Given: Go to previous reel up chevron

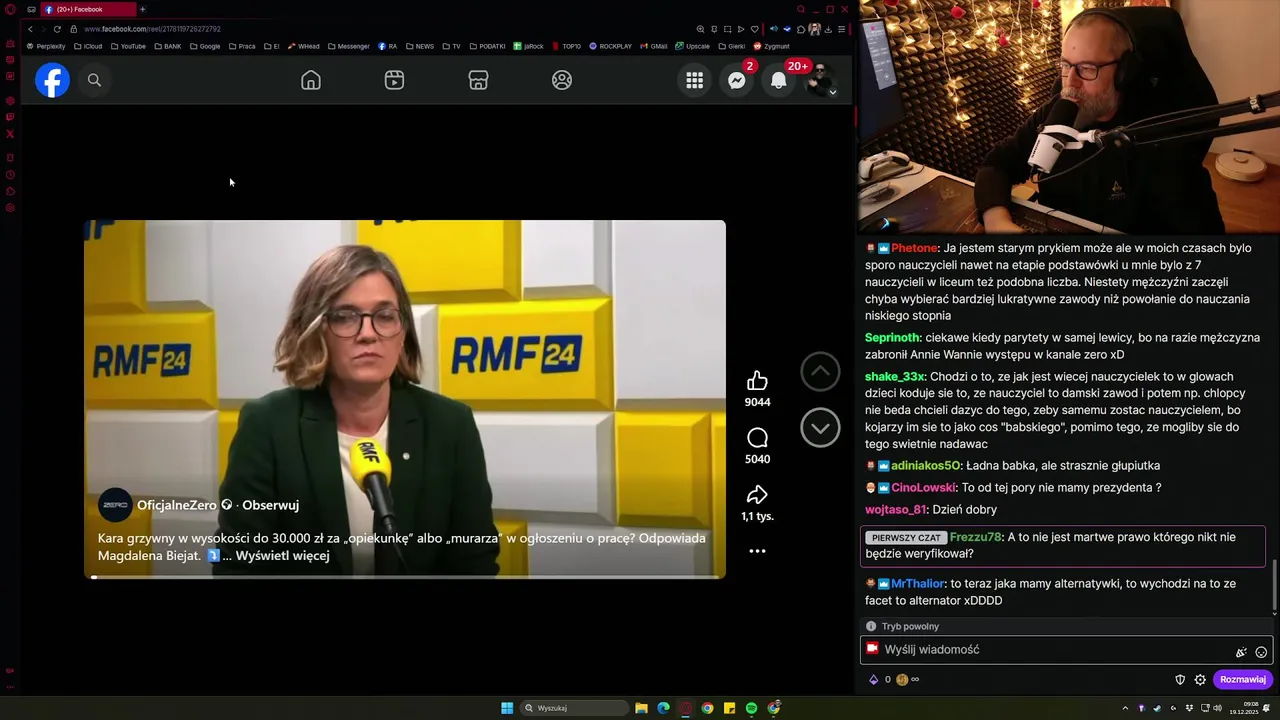Looking at the screenshot, I should coord(820,371).
